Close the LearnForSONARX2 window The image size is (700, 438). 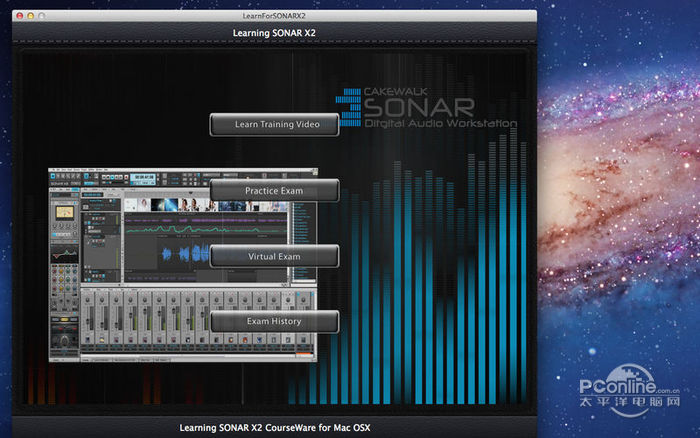[20, 16]
